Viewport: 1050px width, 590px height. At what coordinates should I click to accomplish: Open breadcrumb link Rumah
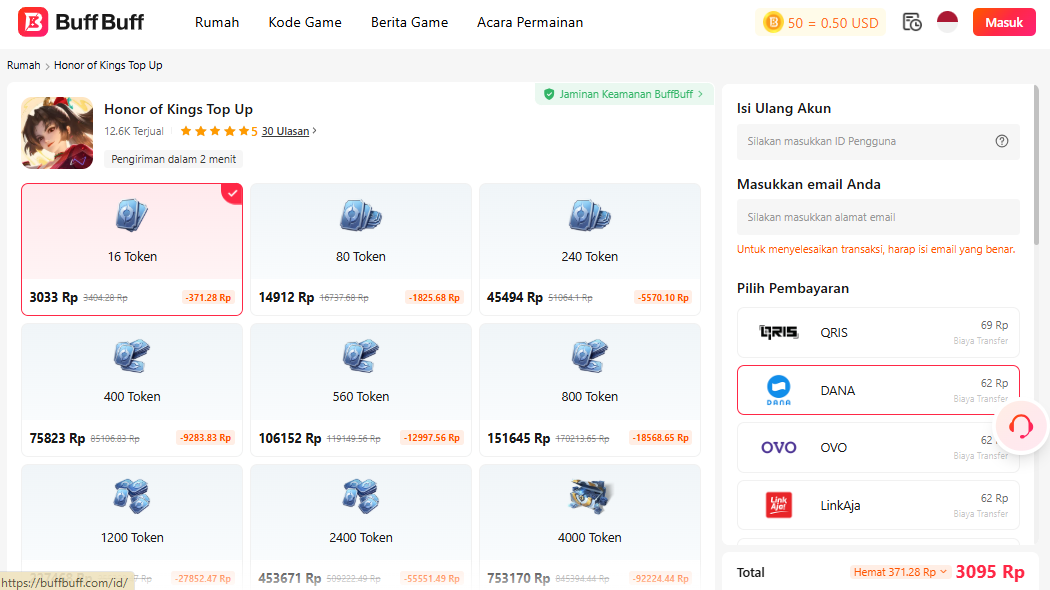click(23, 64)
